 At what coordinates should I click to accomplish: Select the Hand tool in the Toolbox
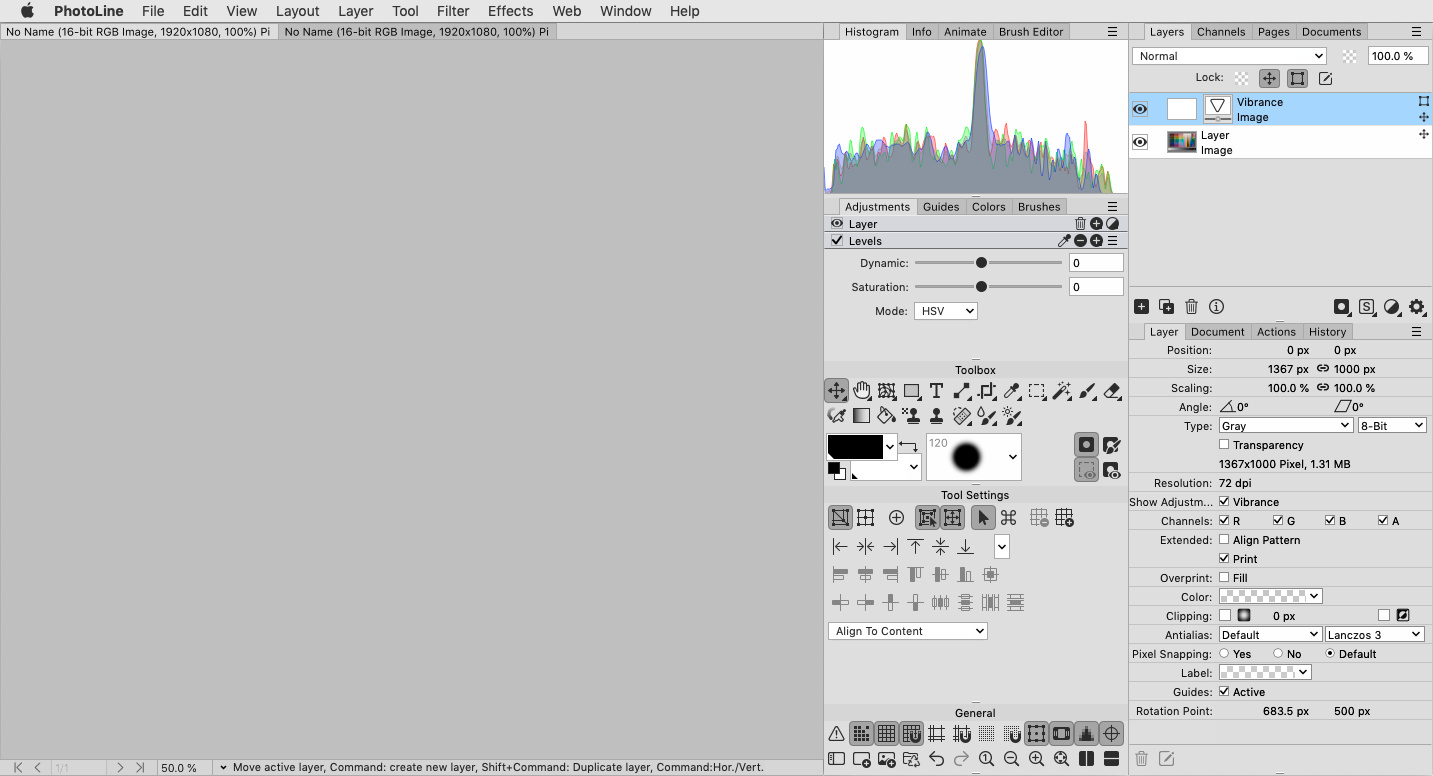[861, 391]
